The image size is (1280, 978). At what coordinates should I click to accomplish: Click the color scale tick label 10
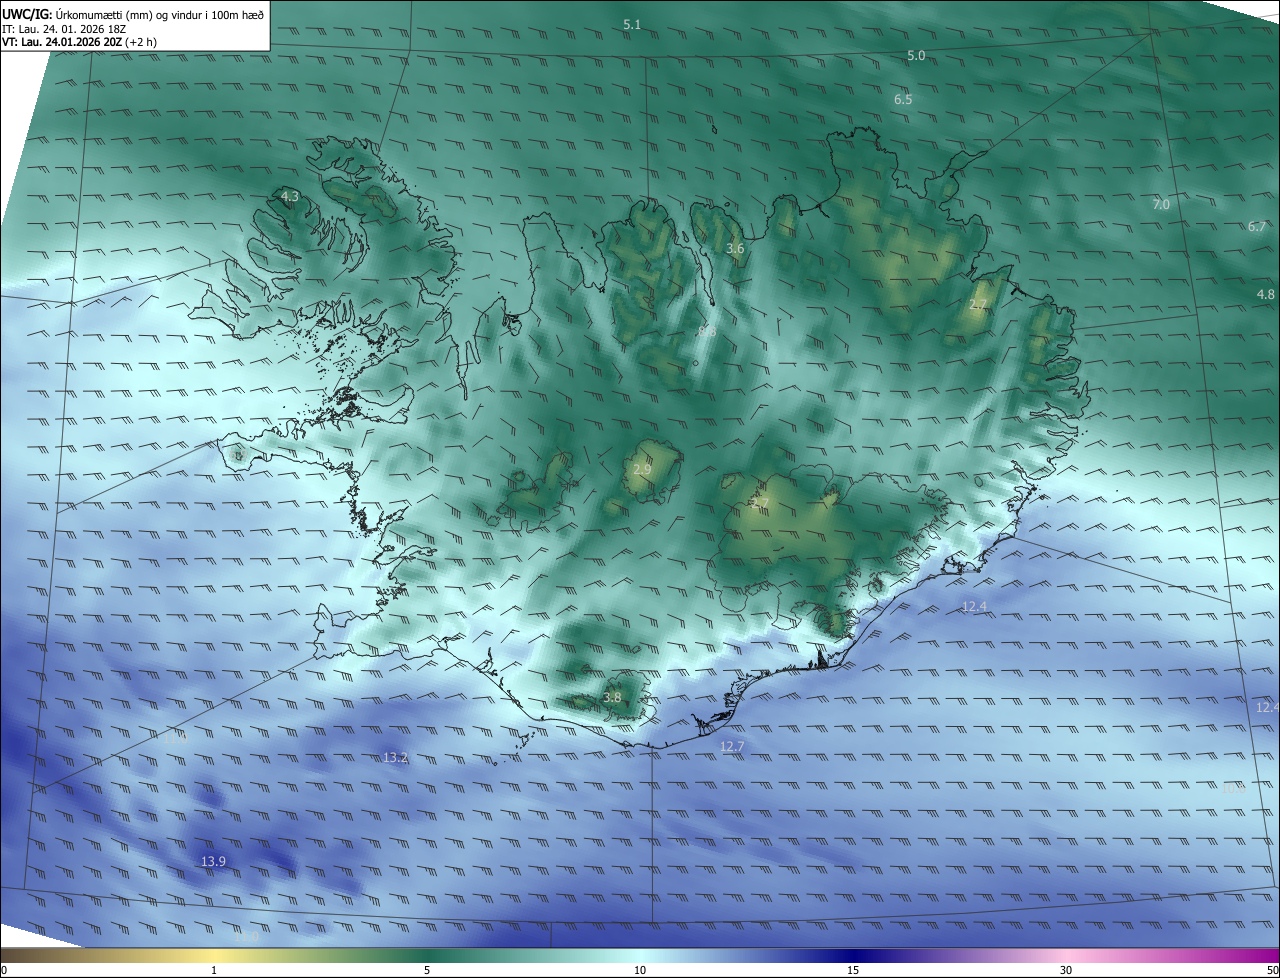pos(640,970)
